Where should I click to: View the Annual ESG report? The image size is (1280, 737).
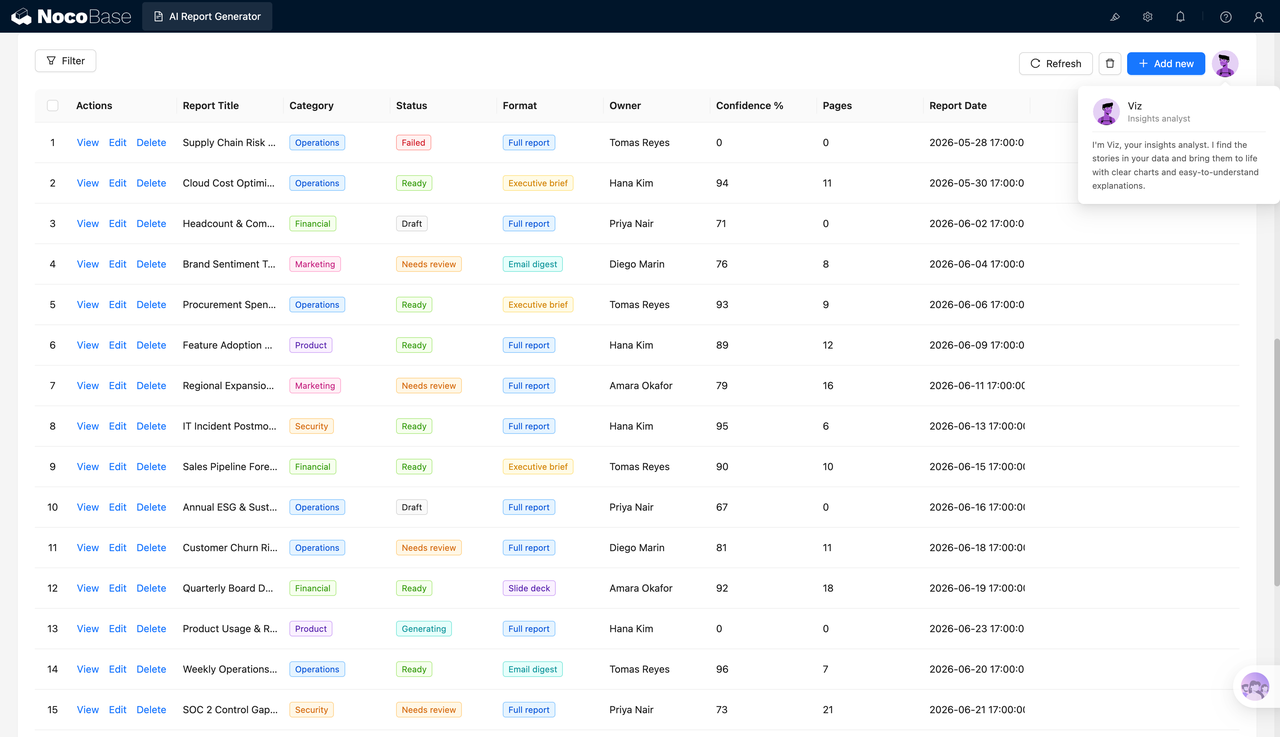[88, 507]
